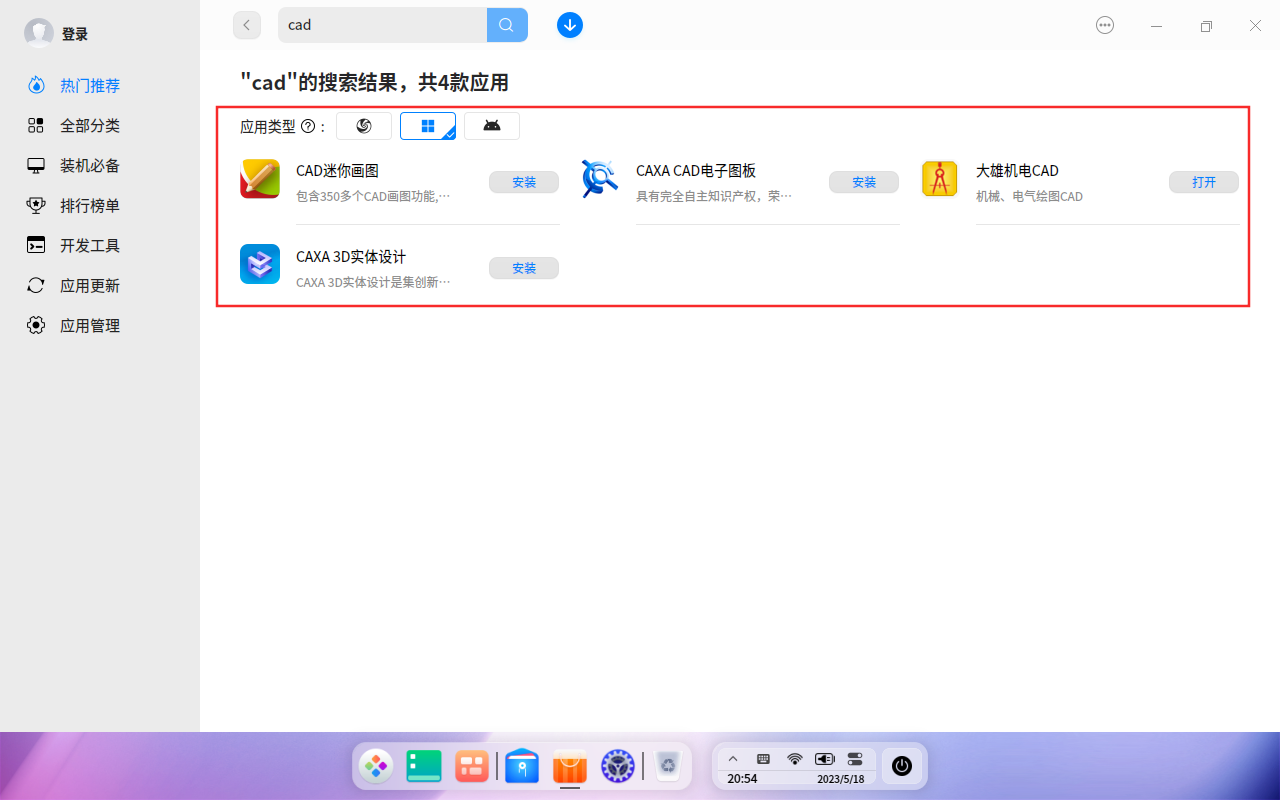Enable the Android application type filter
This screenshot has height=800, width=1280.
click(x=491, y=125)
